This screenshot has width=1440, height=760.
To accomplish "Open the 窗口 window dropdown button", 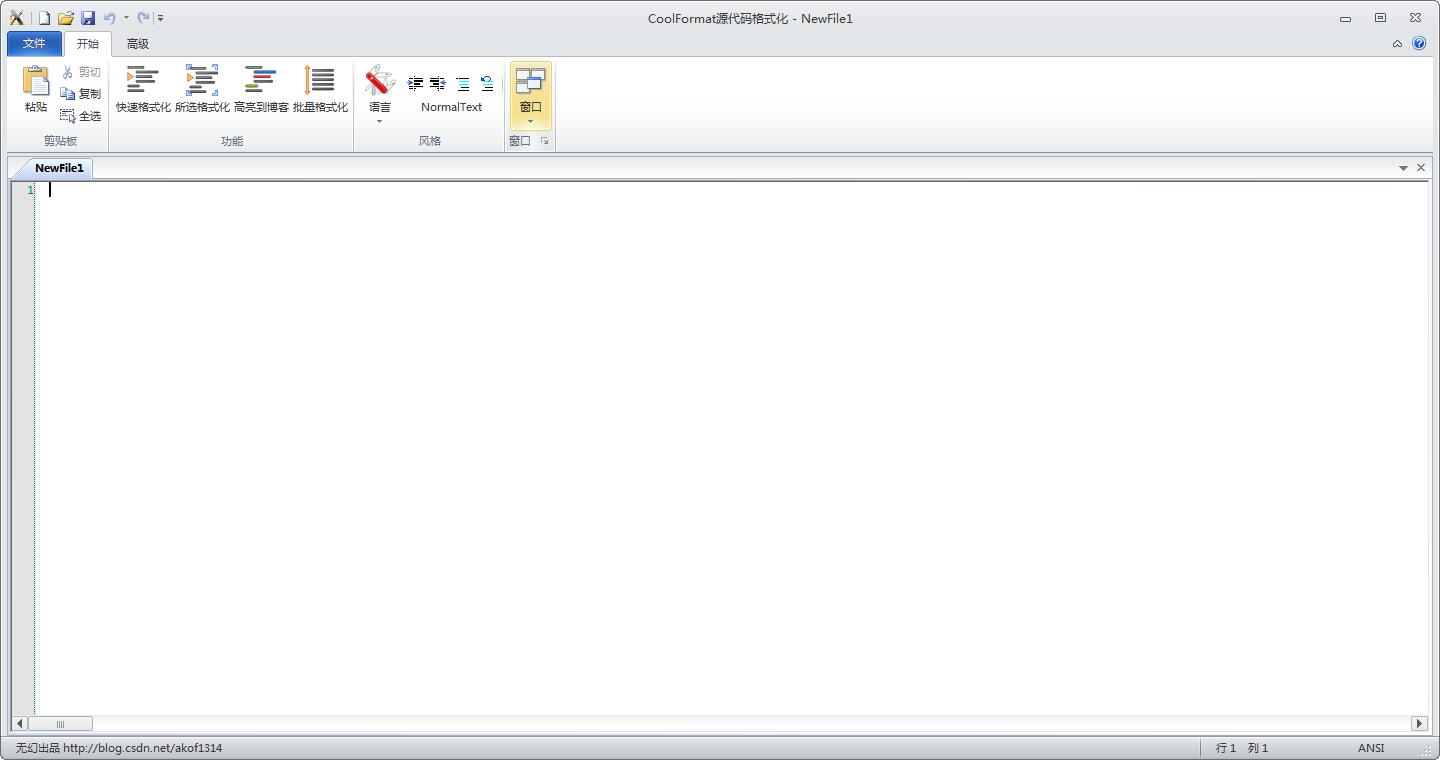I will (x=531, y=95).
